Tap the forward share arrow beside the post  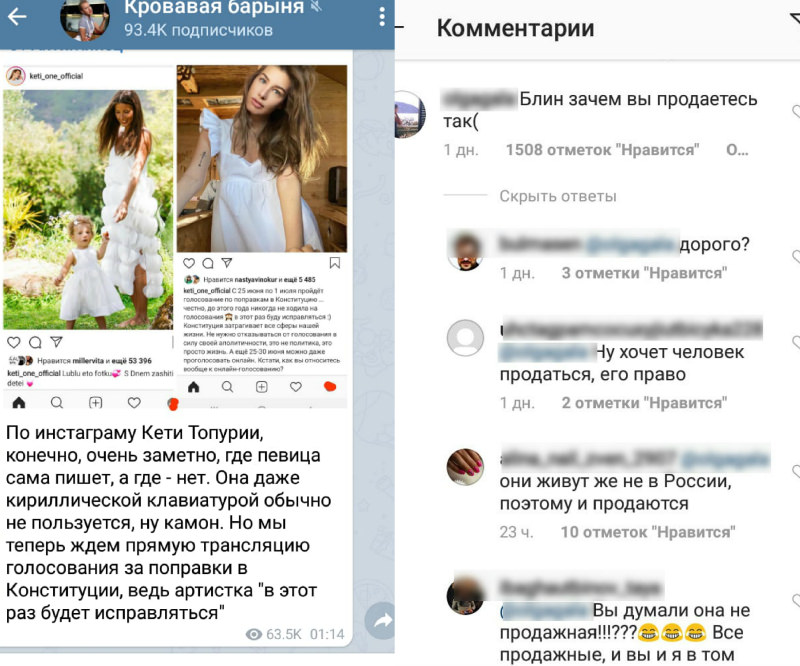coord(381,621)
